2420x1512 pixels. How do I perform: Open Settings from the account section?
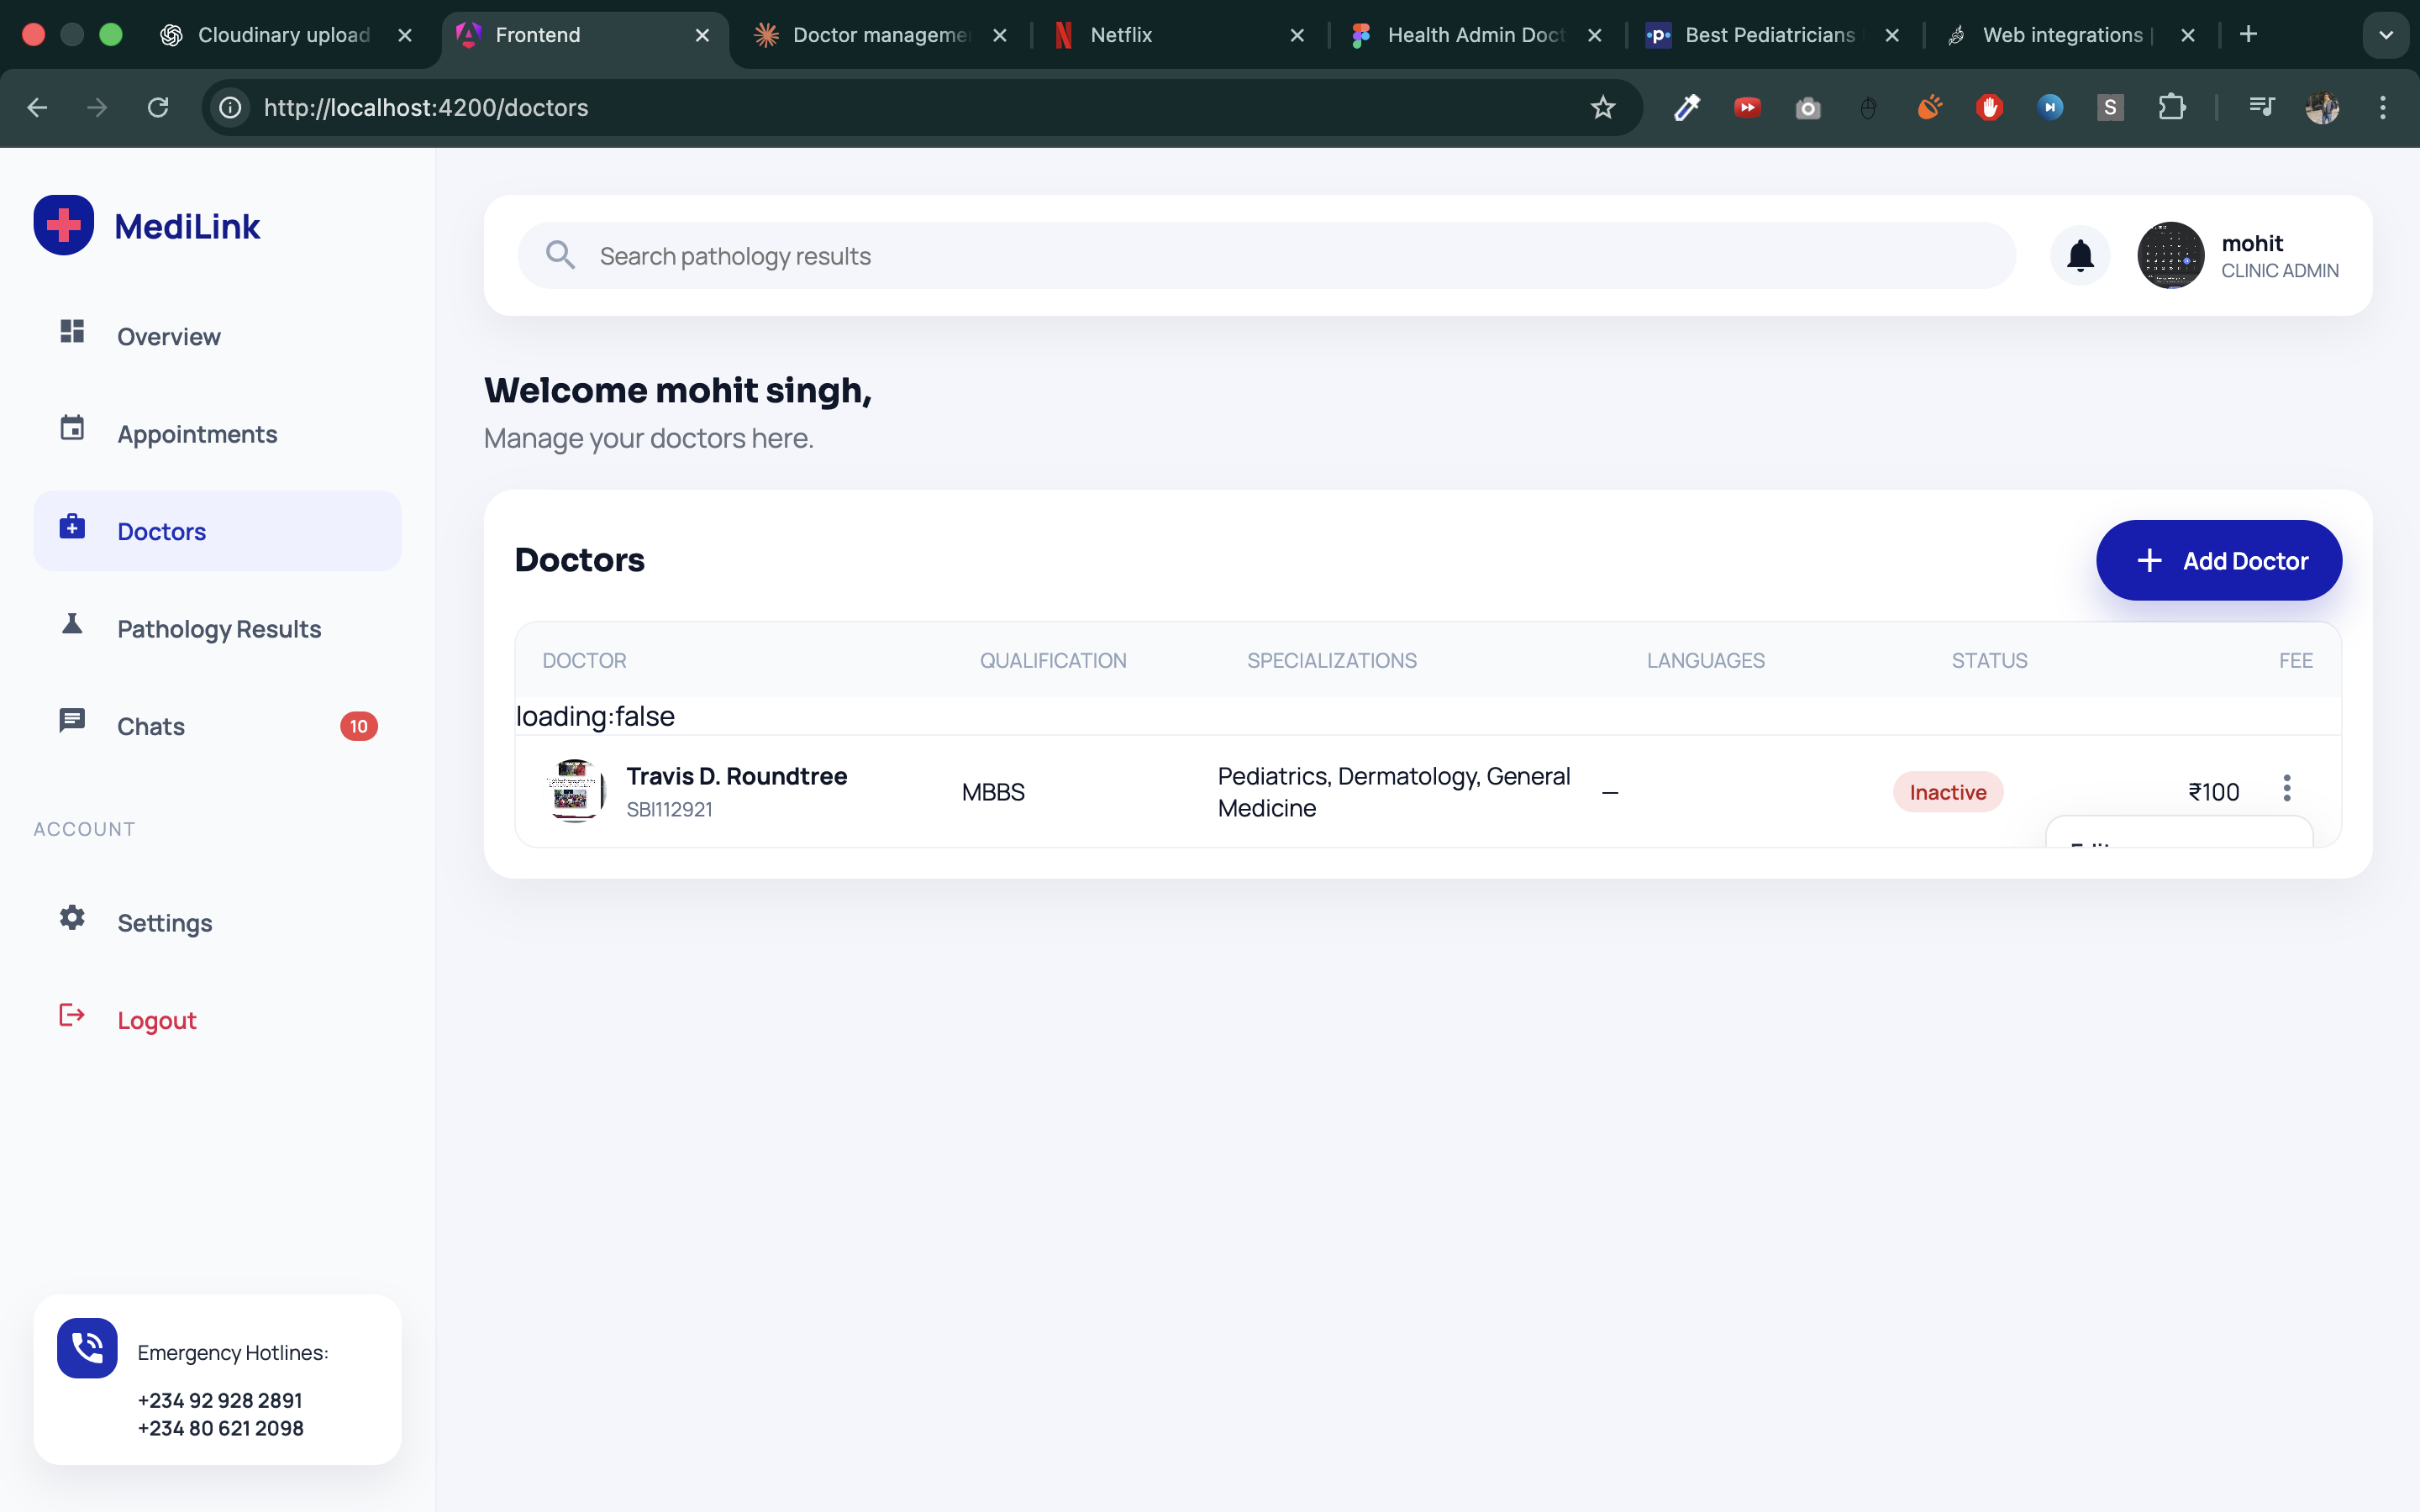tap(165, 923)
